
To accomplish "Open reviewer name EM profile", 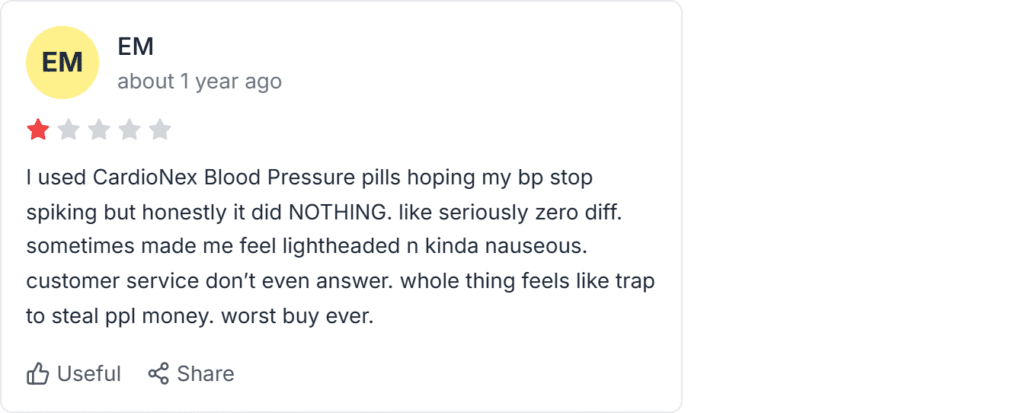I will (136, 47).
